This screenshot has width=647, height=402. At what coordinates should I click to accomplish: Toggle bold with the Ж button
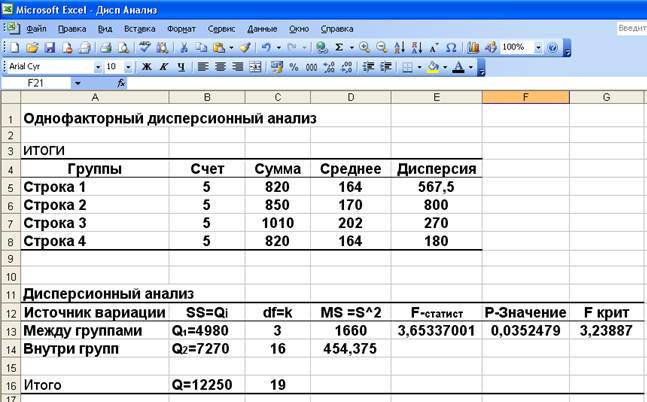(146, 67)
